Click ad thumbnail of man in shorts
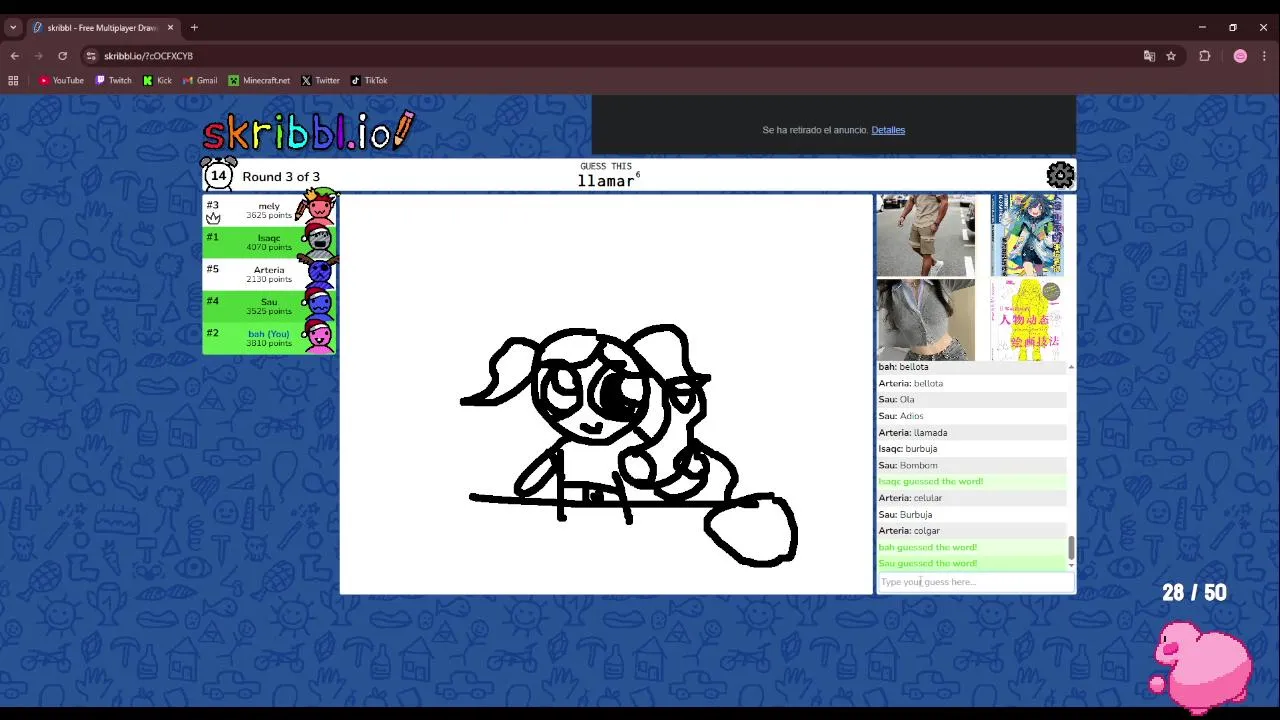Screen dimensions: 1280x720 click(x=926, y=235)
